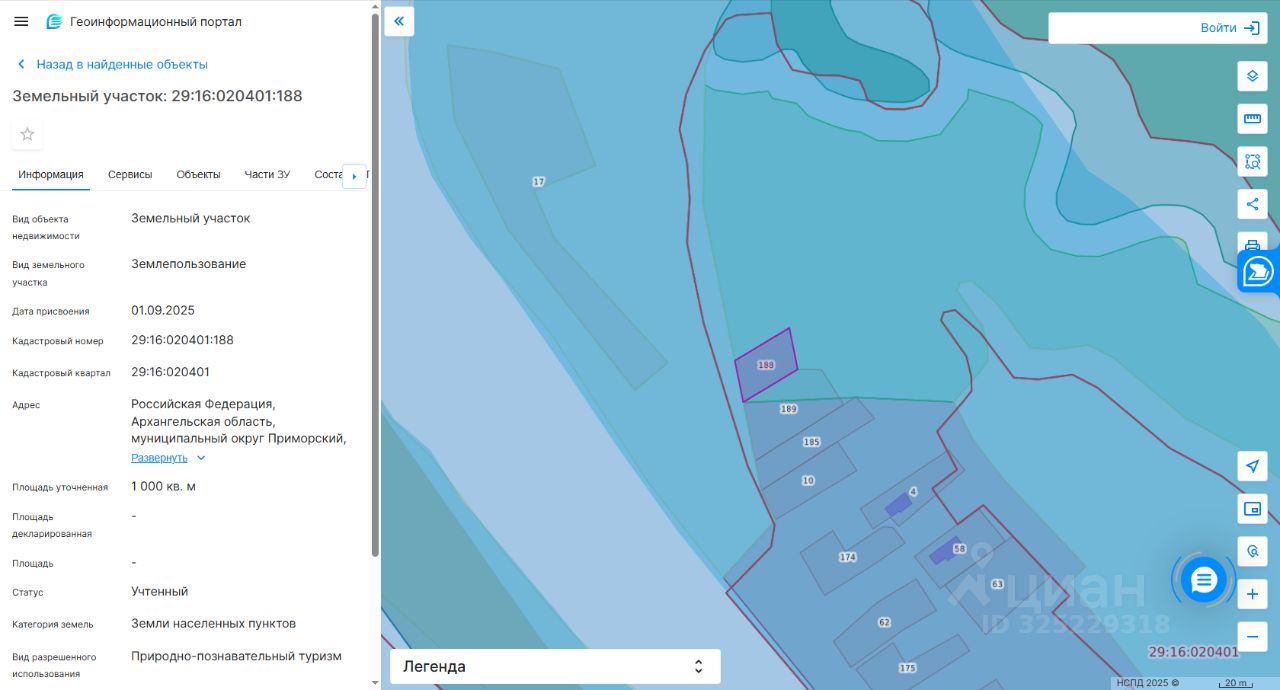
Task: Open the hamburger main menu
Action: [x=21, y=21]
